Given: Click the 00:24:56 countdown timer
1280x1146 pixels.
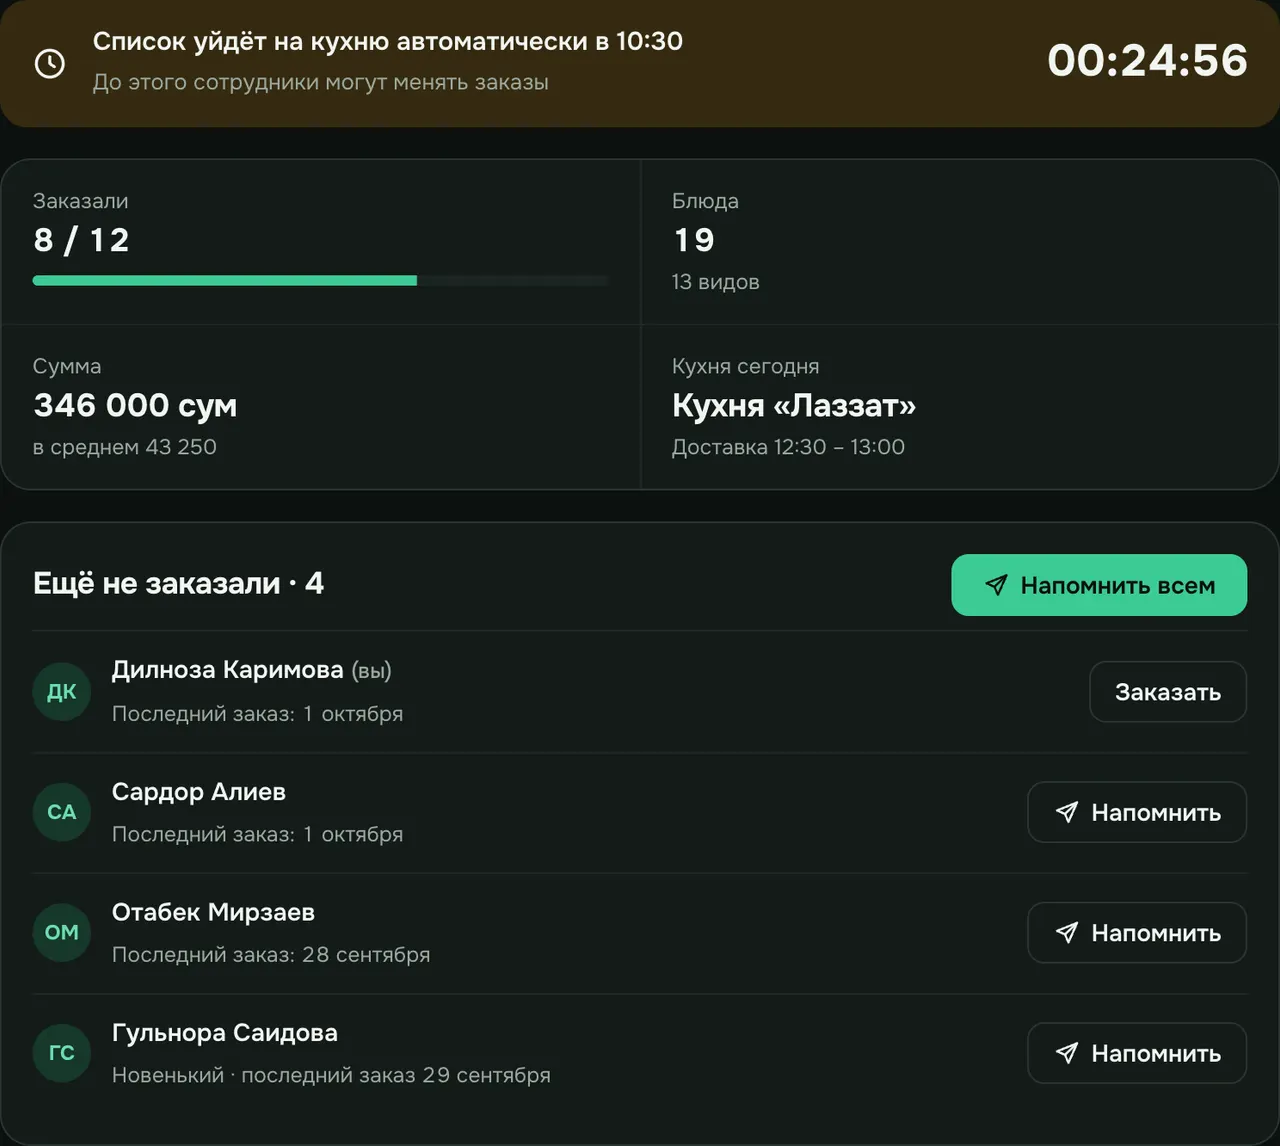Looking at the screenshot, I should (1147, 61).
